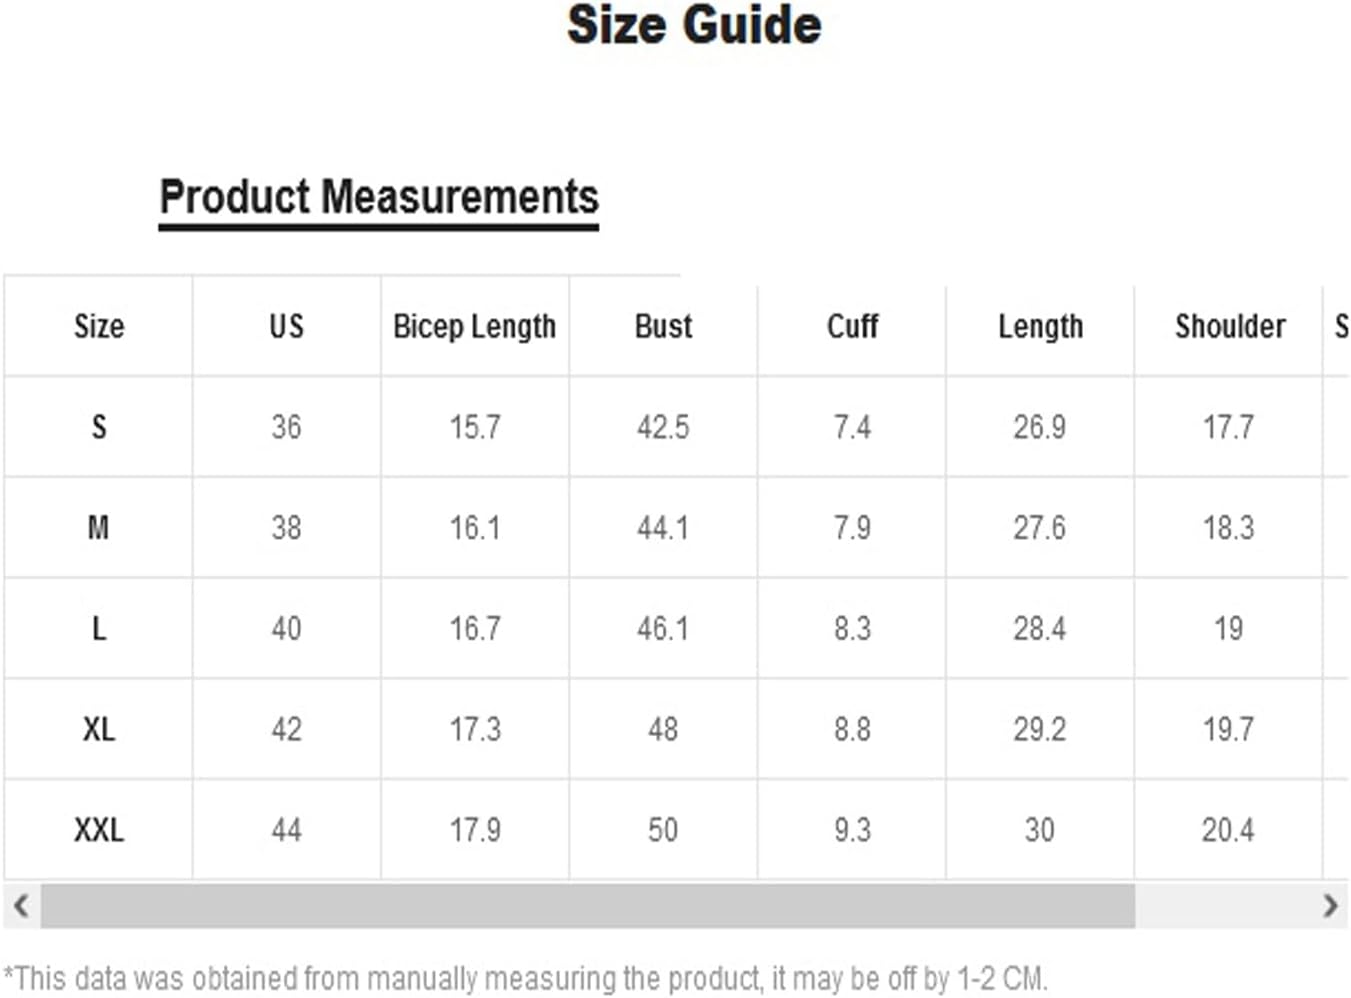The image size is (1351, 998).
Task: Click the Length column header
Action: (x=1040, y=326)
